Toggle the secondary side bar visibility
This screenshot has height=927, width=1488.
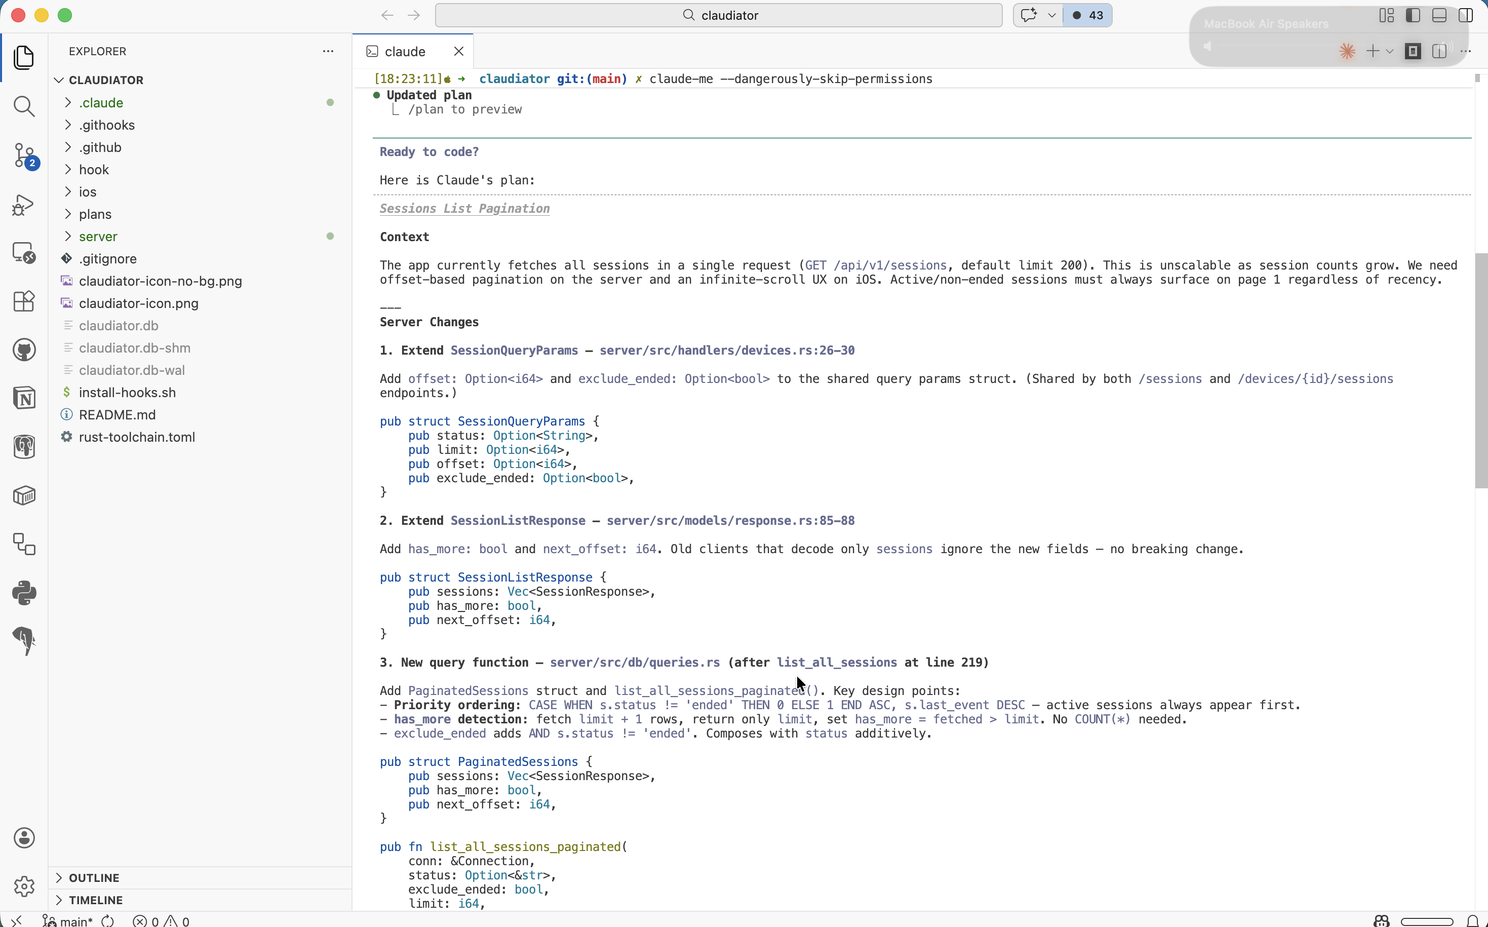click(x=1465, y=15)
